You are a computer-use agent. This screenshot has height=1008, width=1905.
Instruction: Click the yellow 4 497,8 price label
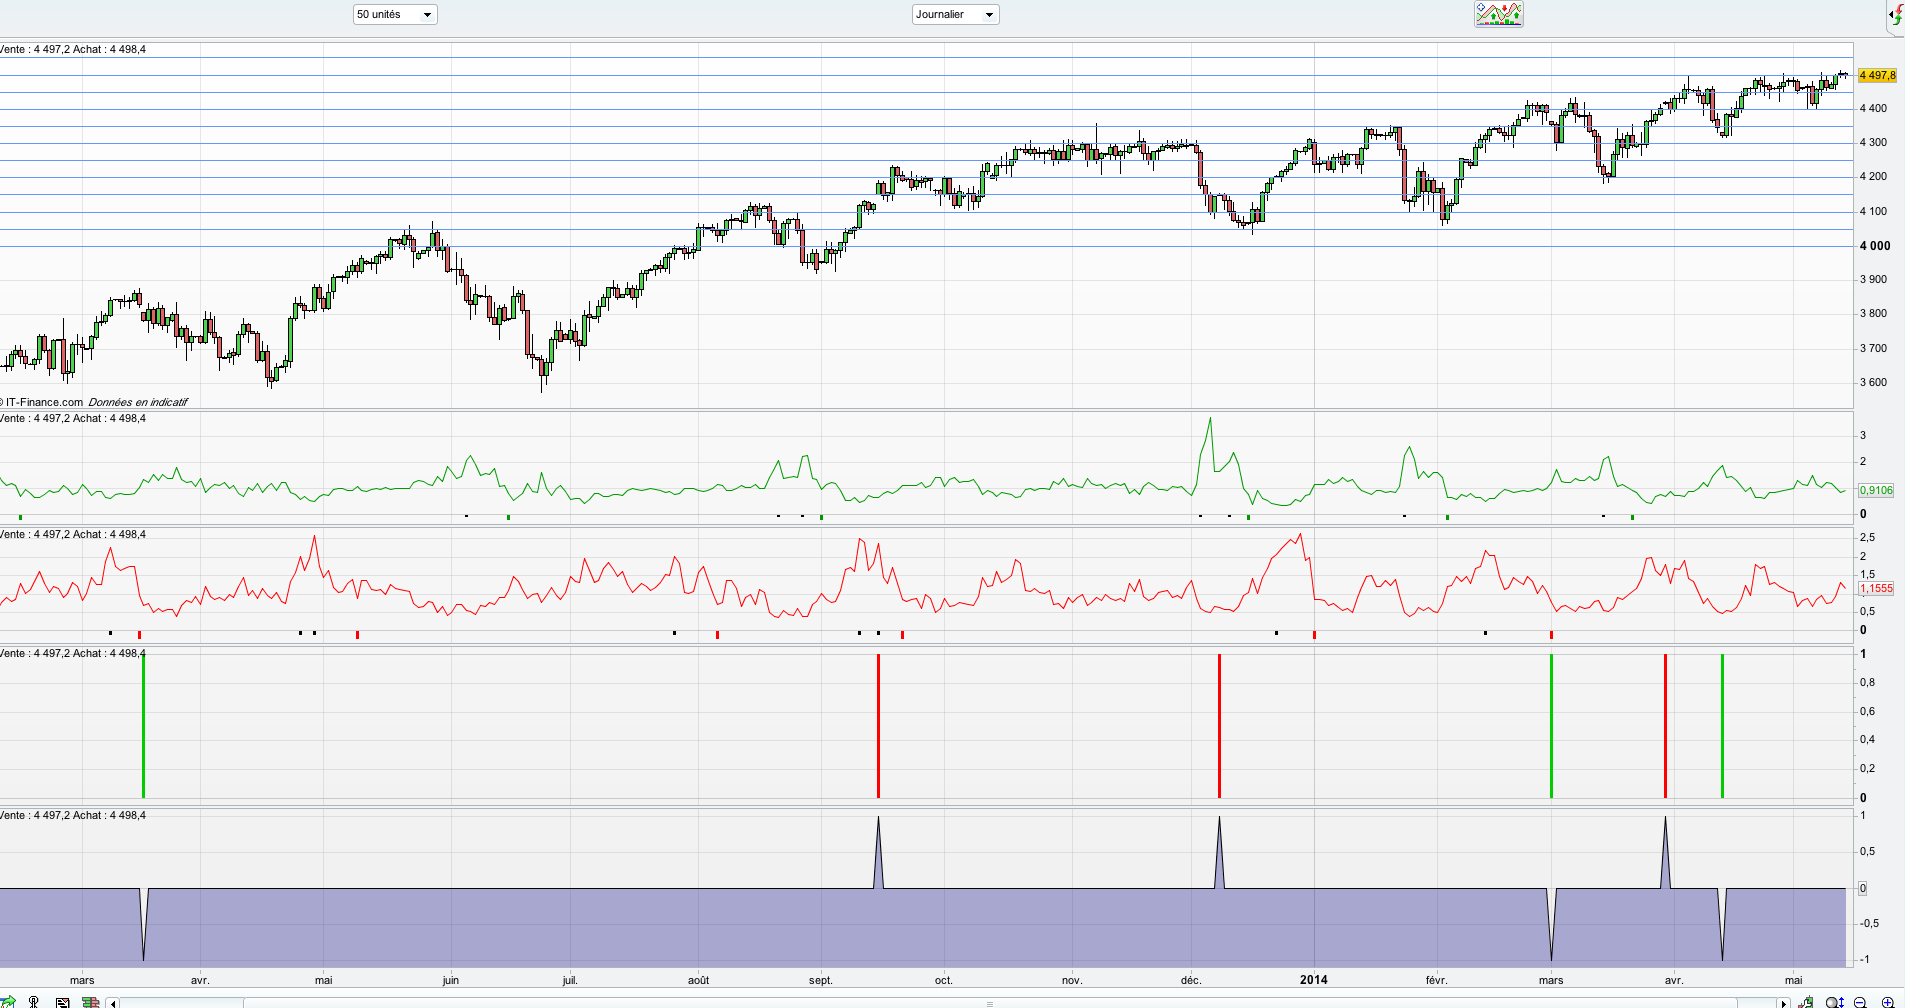[x=1877, y=75]
